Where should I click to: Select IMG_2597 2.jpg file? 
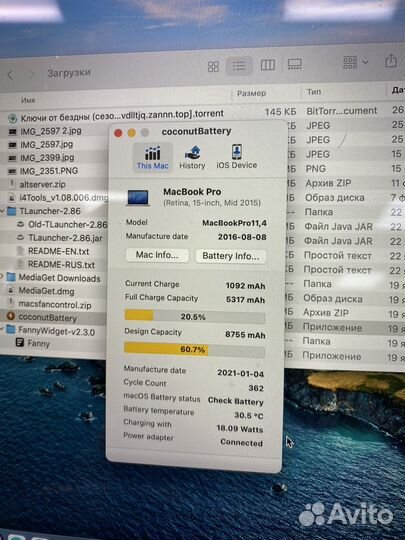pyautogui.click(x=51, y=131)
